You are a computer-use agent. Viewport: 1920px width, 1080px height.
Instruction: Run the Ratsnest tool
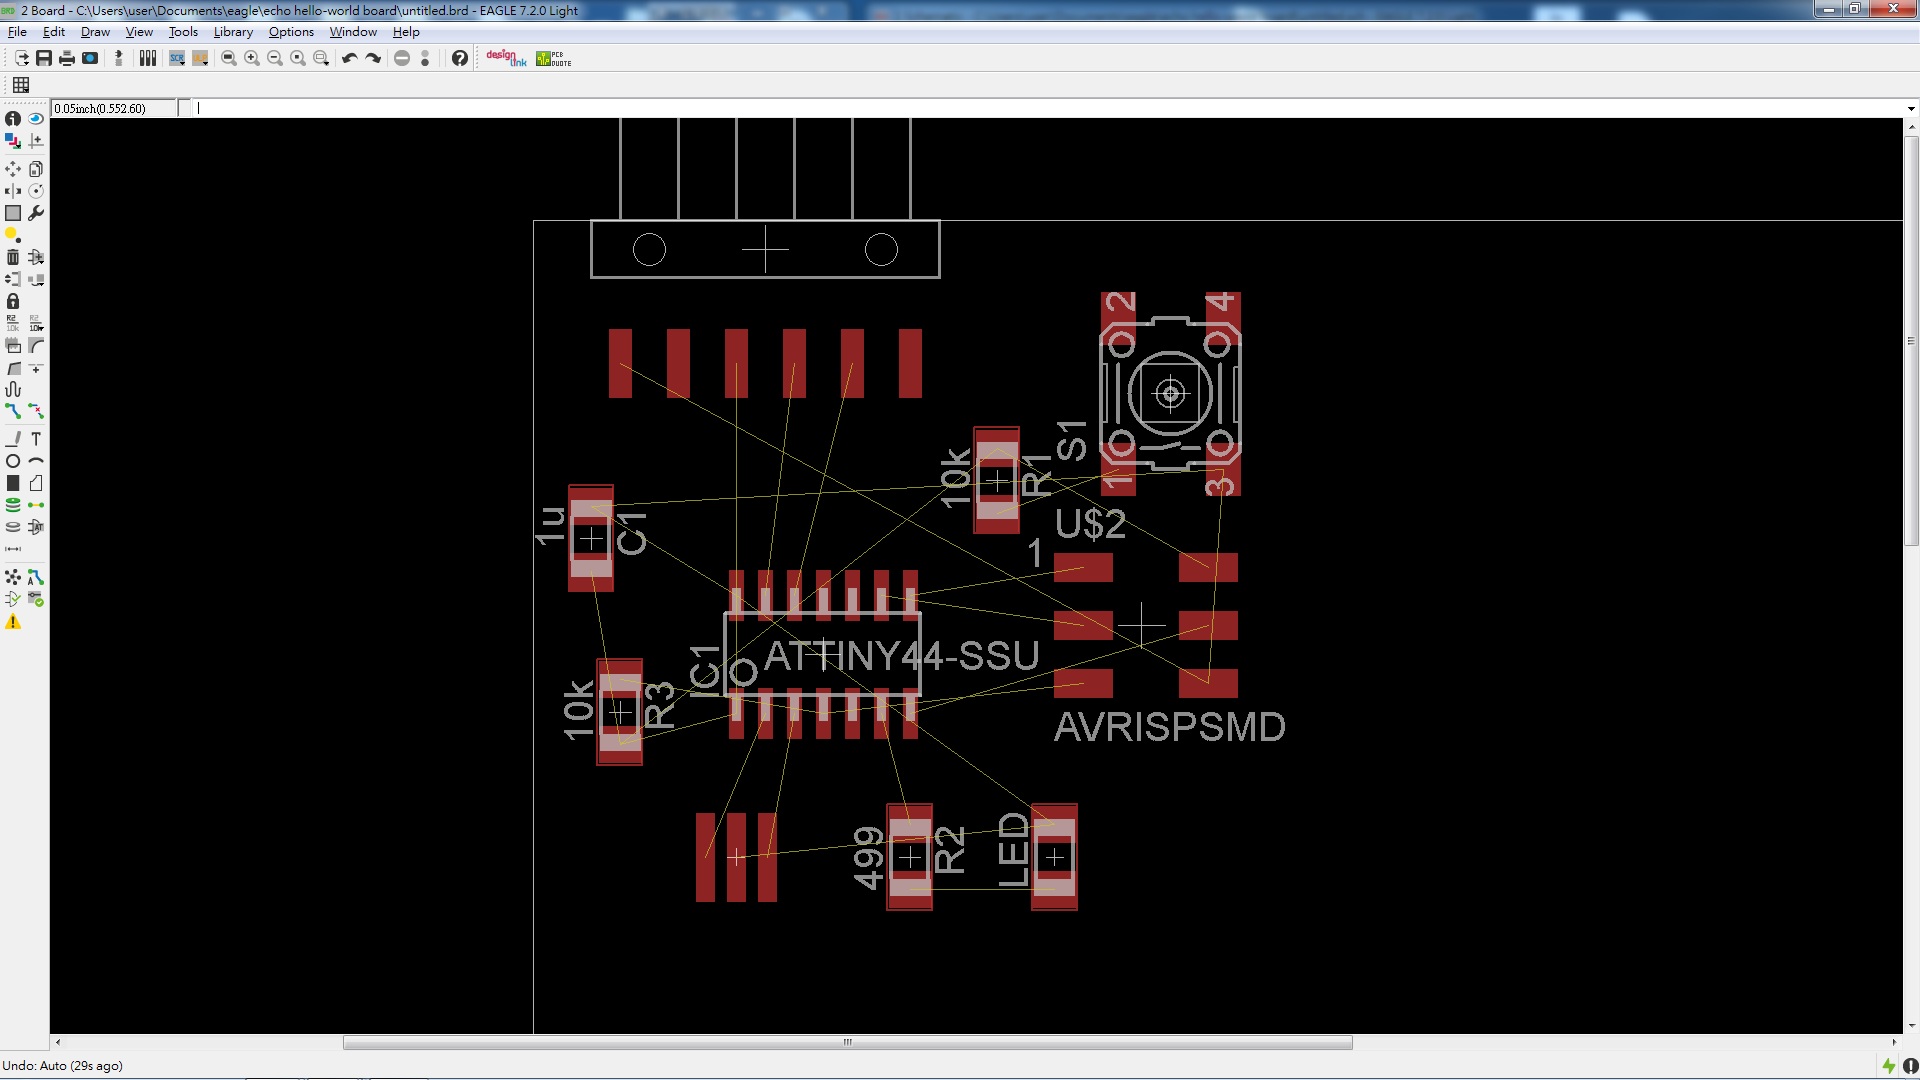(x=13, y=577)
